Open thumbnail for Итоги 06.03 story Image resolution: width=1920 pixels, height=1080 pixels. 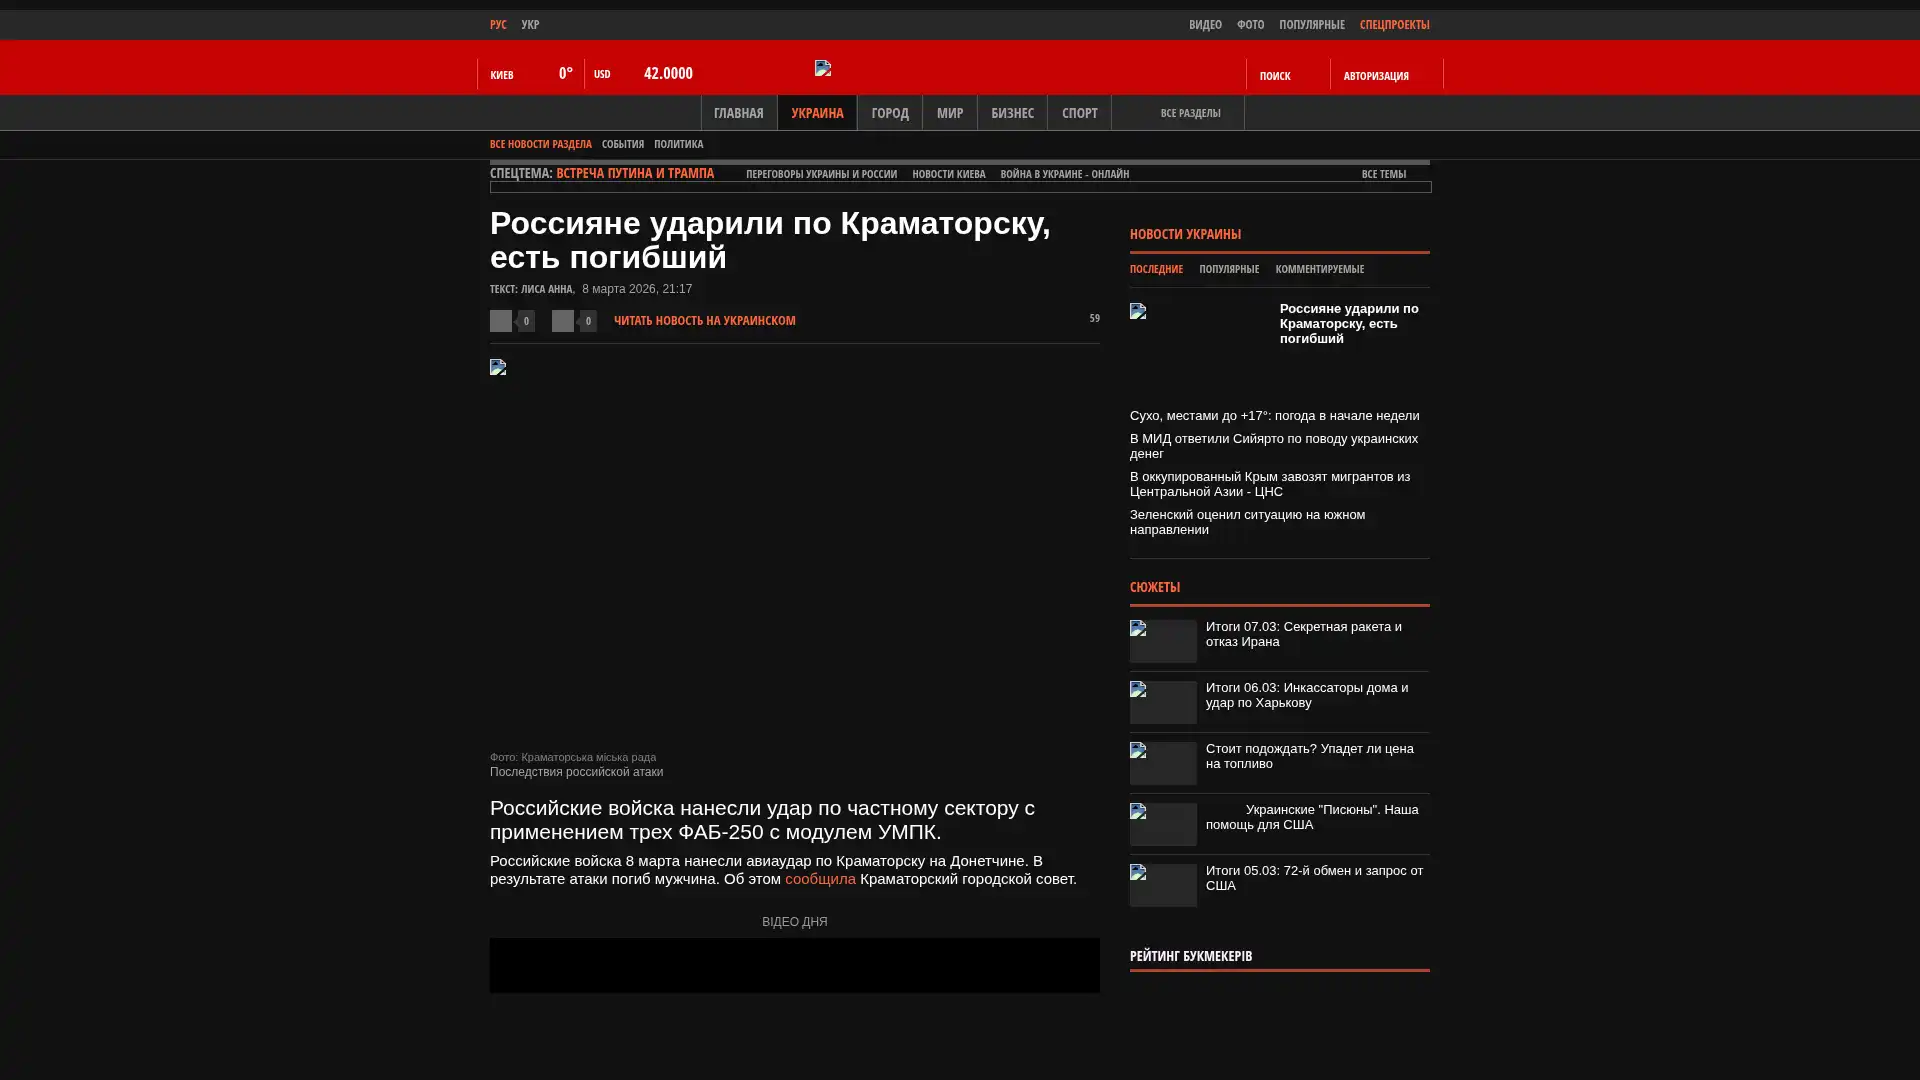click(1163, 702)
